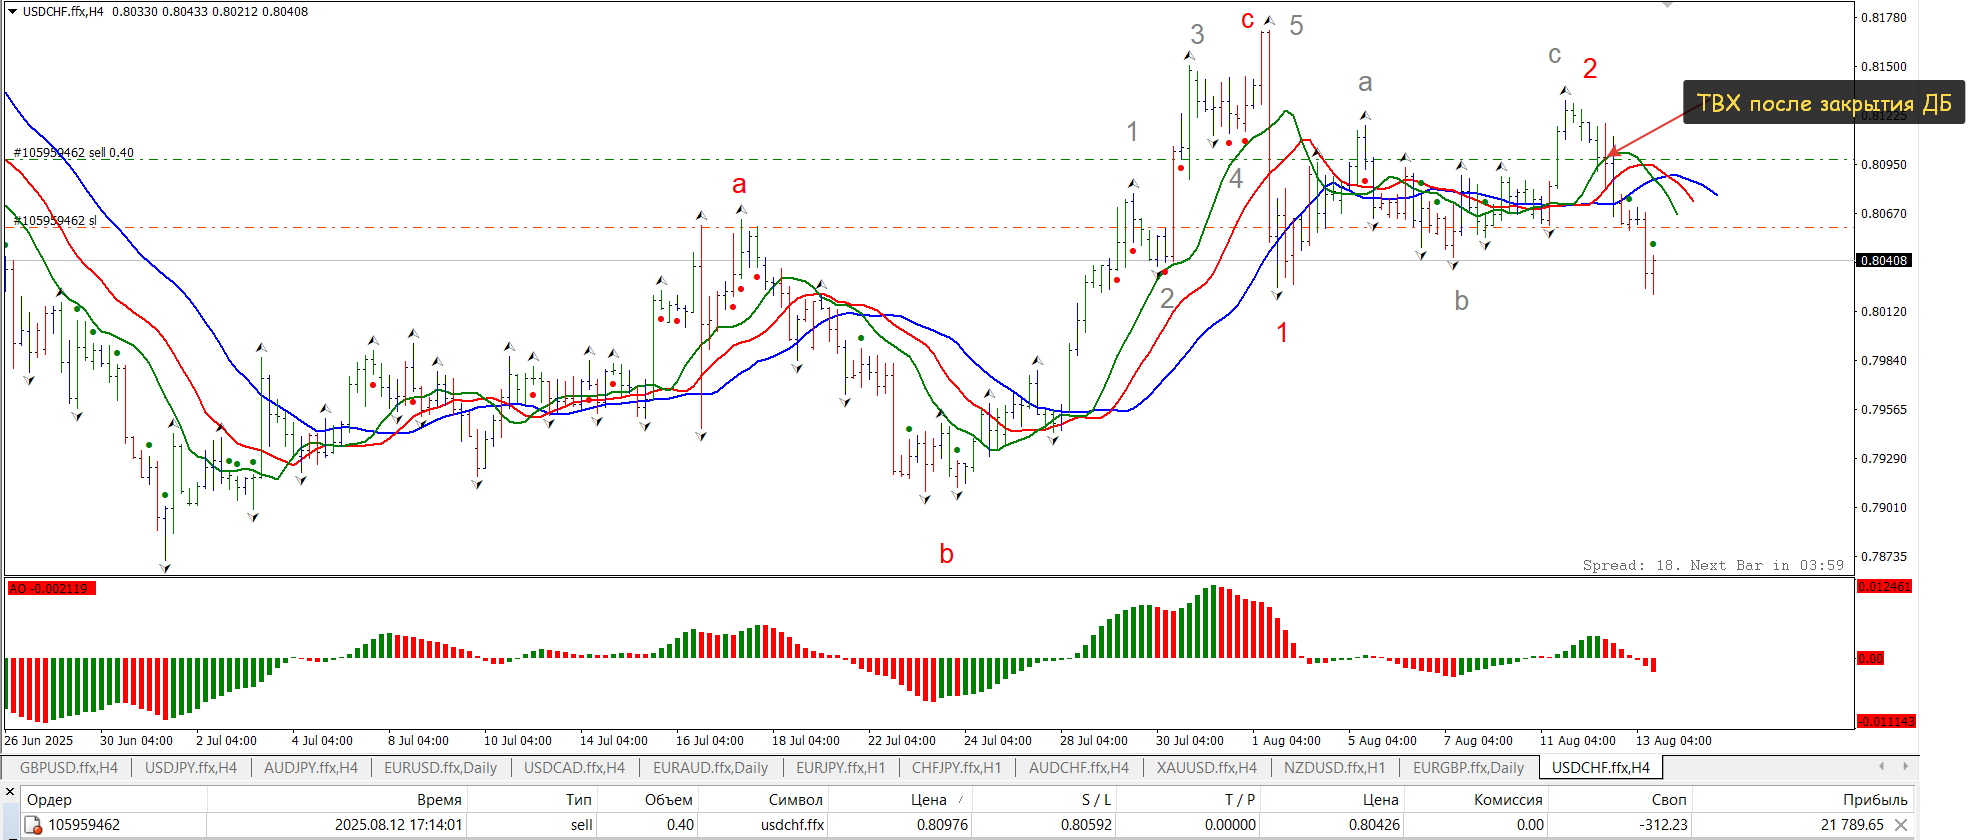This screenshot has width=1970, height=840.
Task: Click the stop loss level label #105959462 sl
Action: pos(55,221)
